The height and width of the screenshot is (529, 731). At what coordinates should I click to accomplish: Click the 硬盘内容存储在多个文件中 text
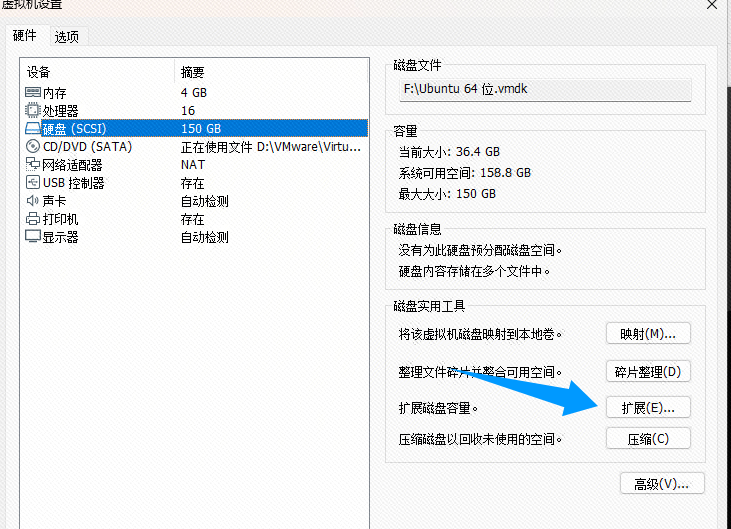click(474, 271)
